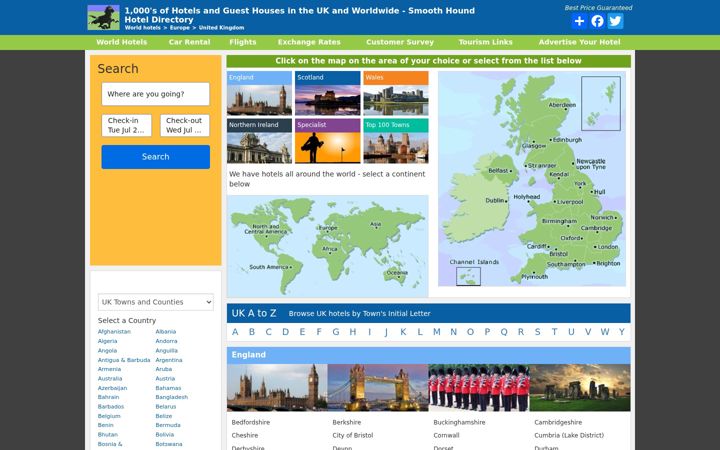Click Channel Islands inset on map

point(468,277)
